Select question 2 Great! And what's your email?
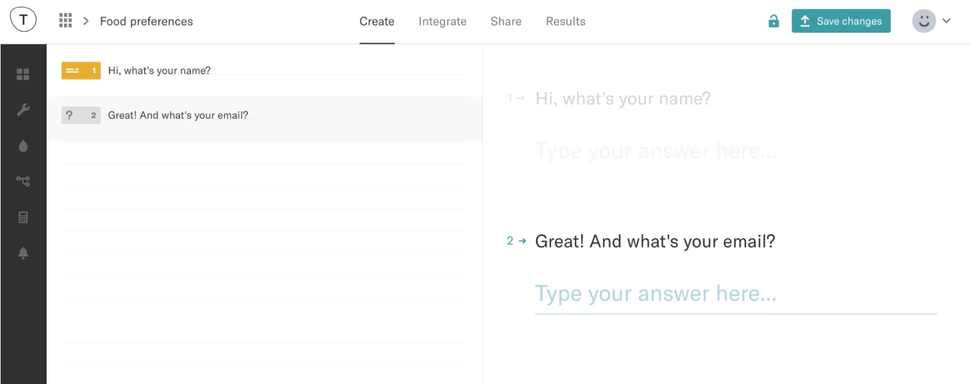Image resolution: width=970 pixels, height=384 pixels. point(265,116)
